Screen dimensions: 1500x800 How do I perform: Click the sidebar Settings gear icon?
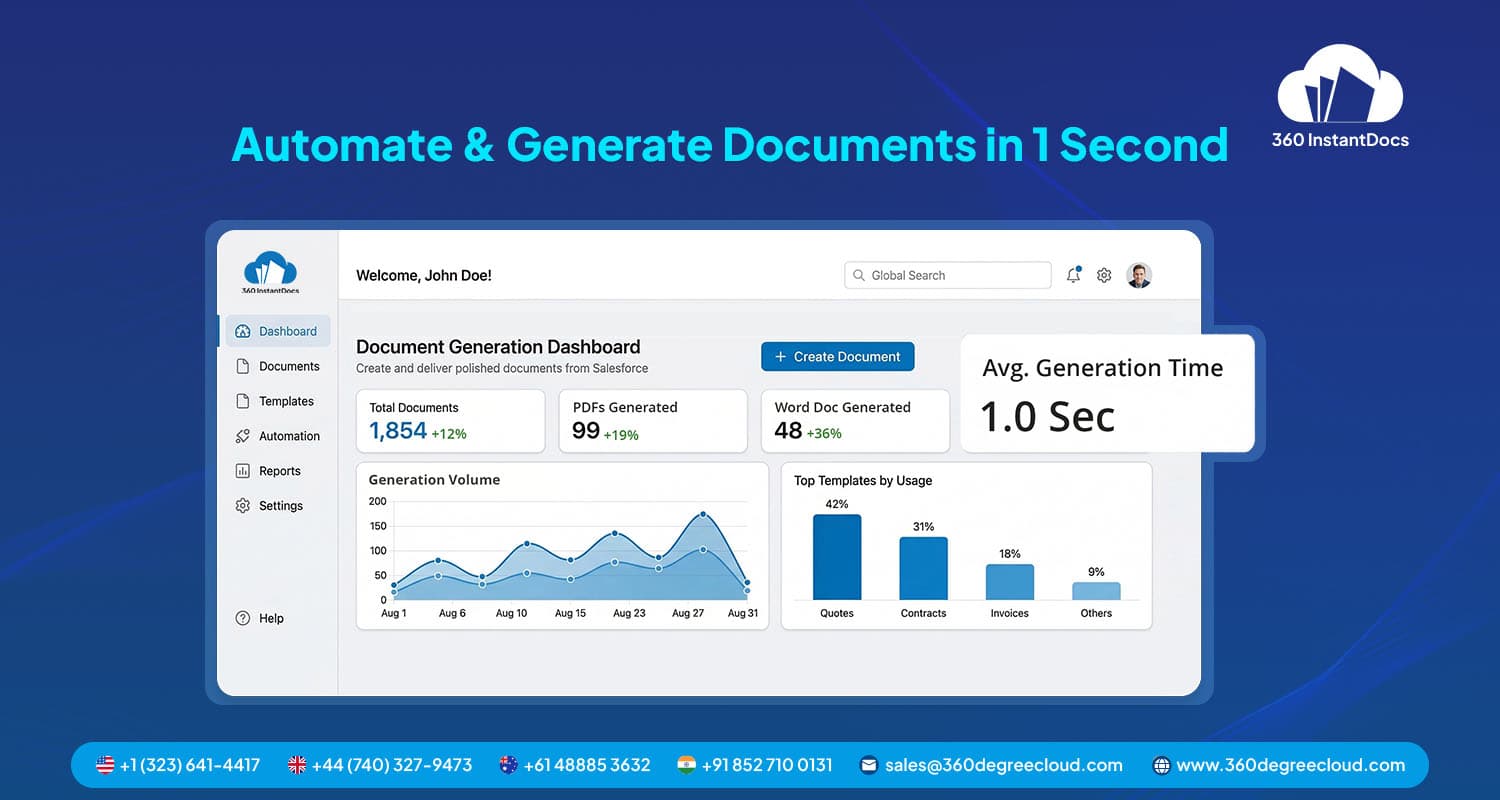coord(242,506)
